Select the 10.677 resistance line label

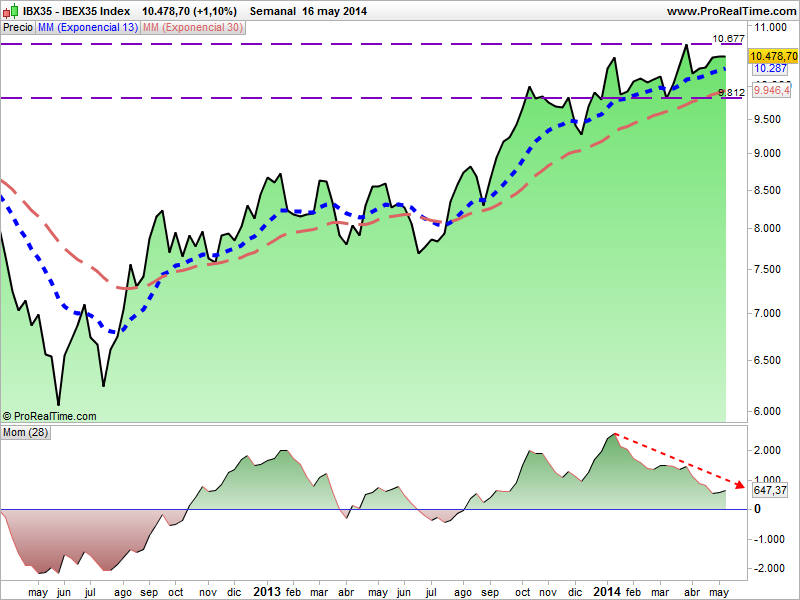point(727,38)
